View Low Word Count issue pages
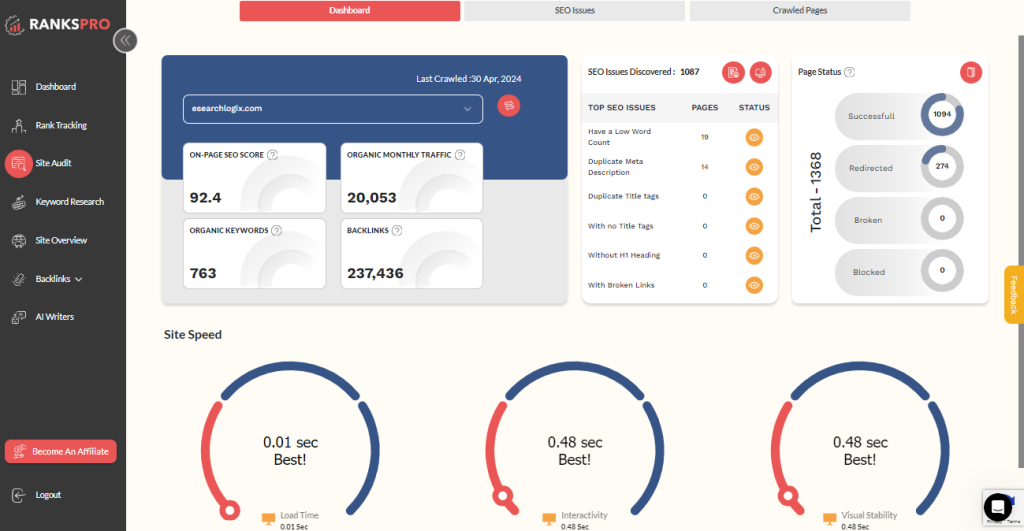This screenshot has height=531, width=1024. point(754,137)
